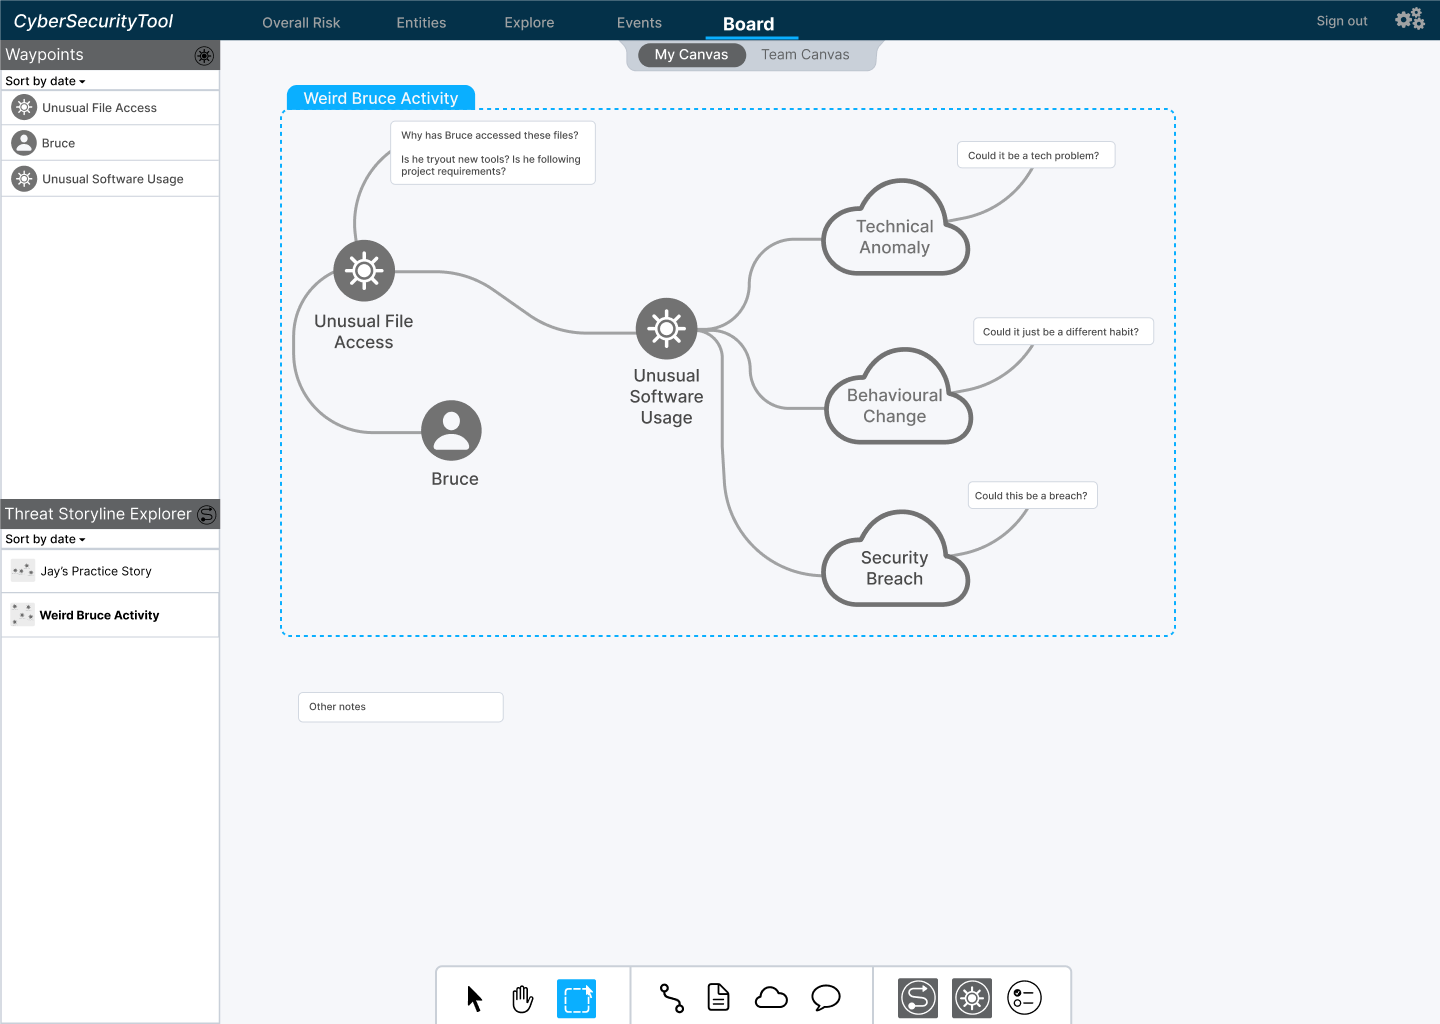Screen dimensions: 1440x1024
Task: Open the Overall Risk tab
Action: point(301,23)
